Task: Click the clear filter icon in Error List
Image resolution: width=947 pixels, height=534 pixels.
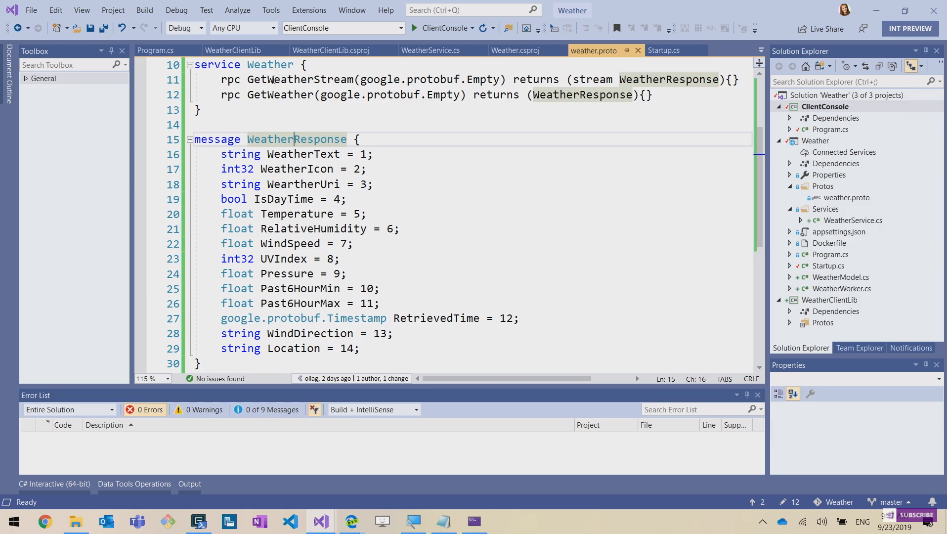Action: point(314,410)
